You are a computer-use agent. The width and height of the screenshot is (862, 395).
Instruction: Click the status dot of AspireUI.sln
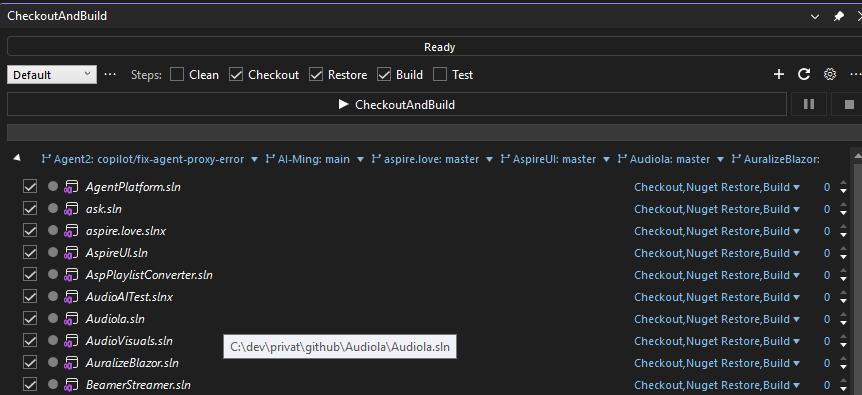pyautogui.click(x=53, y=252)
